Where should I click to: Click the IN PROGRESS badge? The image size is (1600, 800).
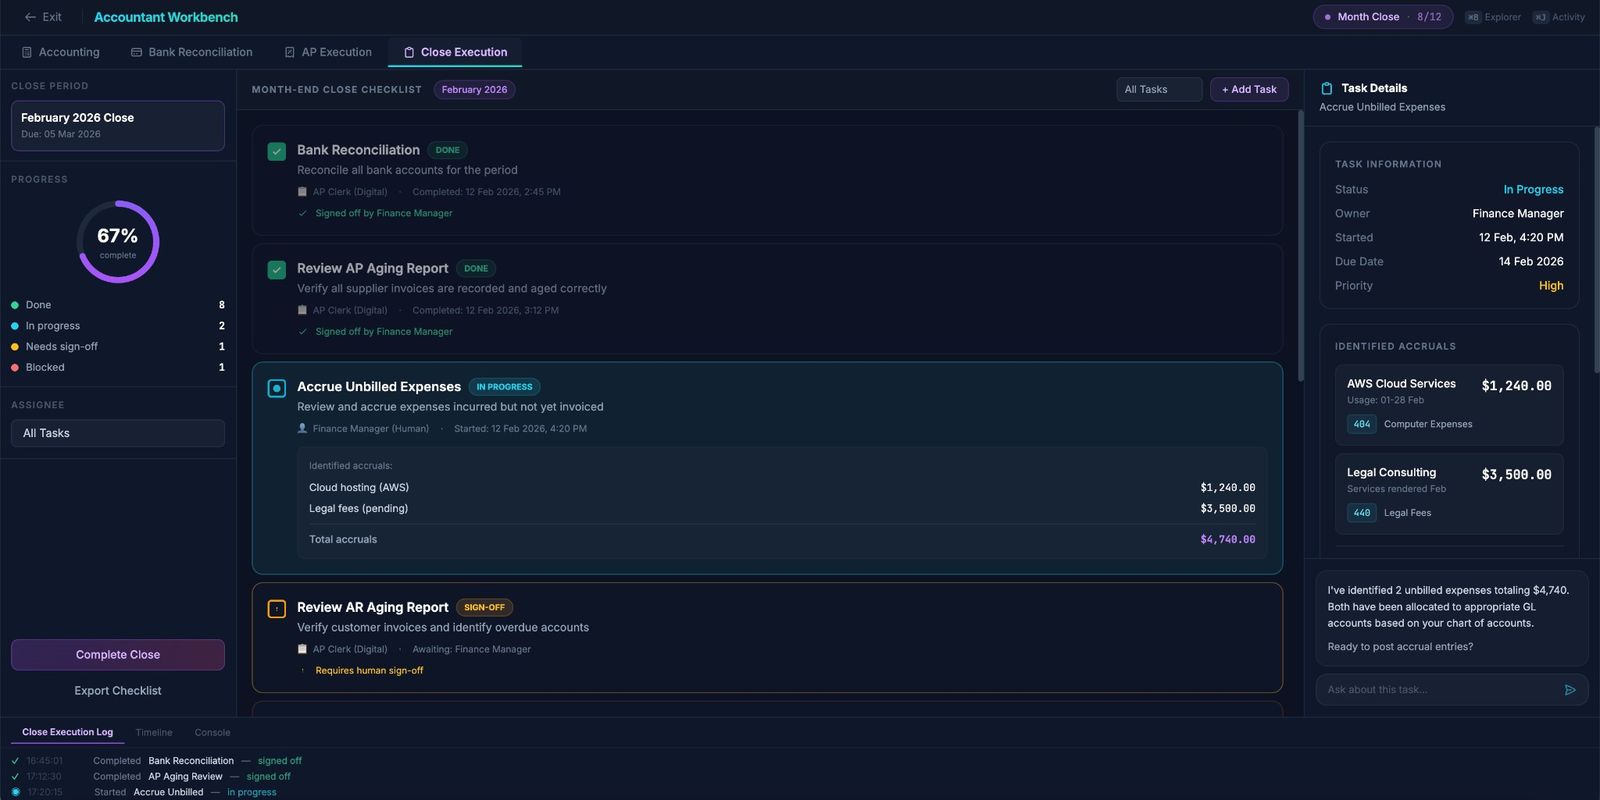tap(504, 387)
